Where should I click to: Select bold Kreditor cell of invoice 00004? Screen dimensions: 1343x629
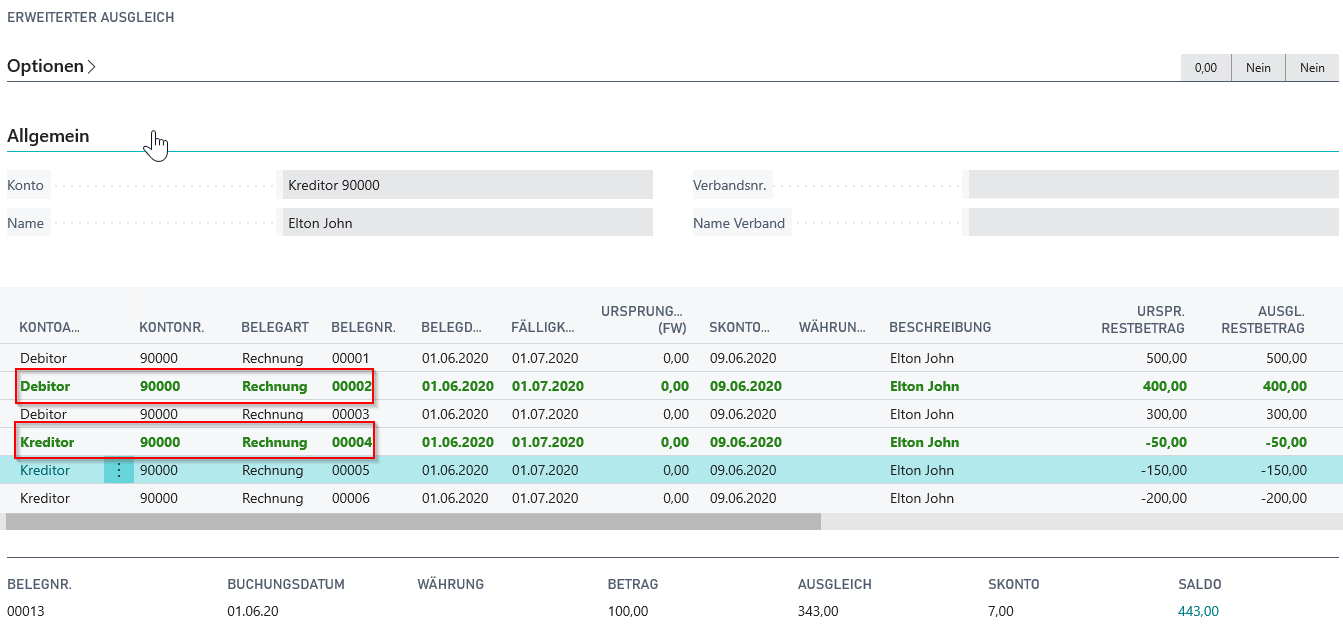coord(46,442)
